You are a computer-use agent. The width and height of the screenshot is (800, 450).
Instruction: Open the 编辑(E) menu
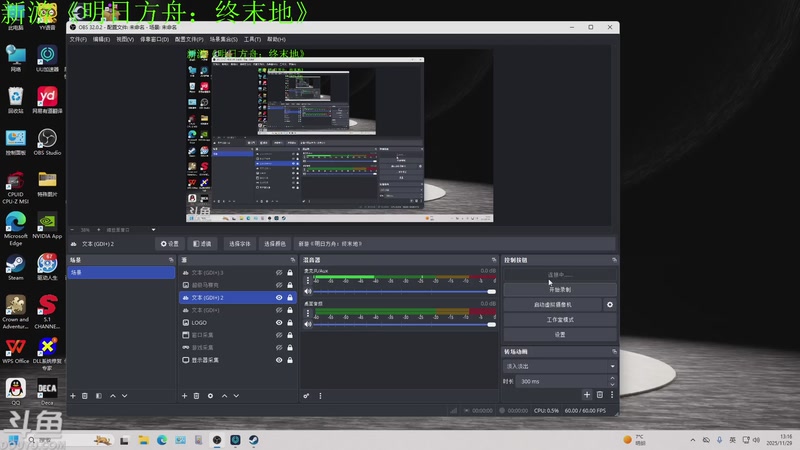101,39
